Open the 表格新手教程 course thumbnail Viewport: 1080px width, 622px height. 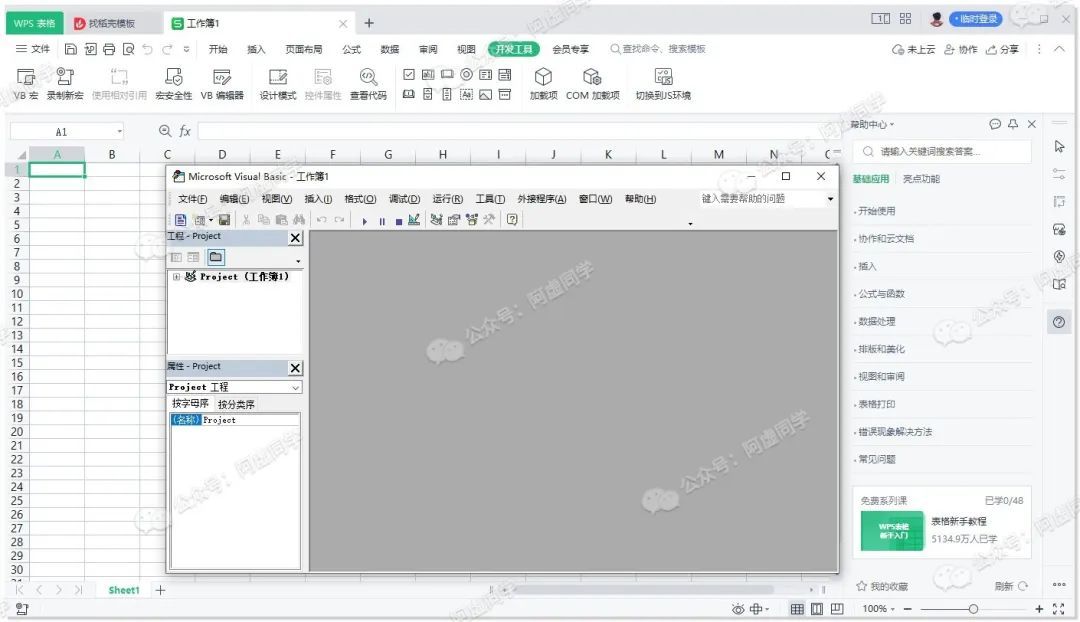pos(892,530)
